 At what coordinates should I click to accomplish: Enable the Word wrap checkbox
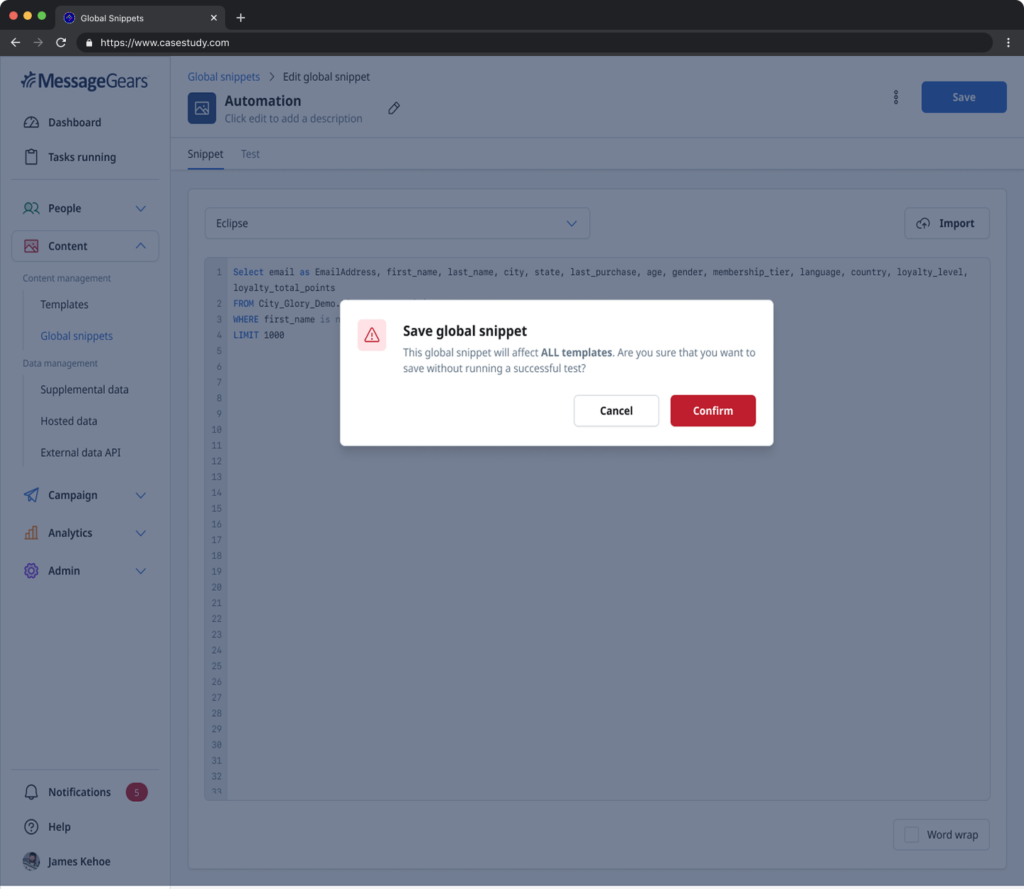coord(911,835)
